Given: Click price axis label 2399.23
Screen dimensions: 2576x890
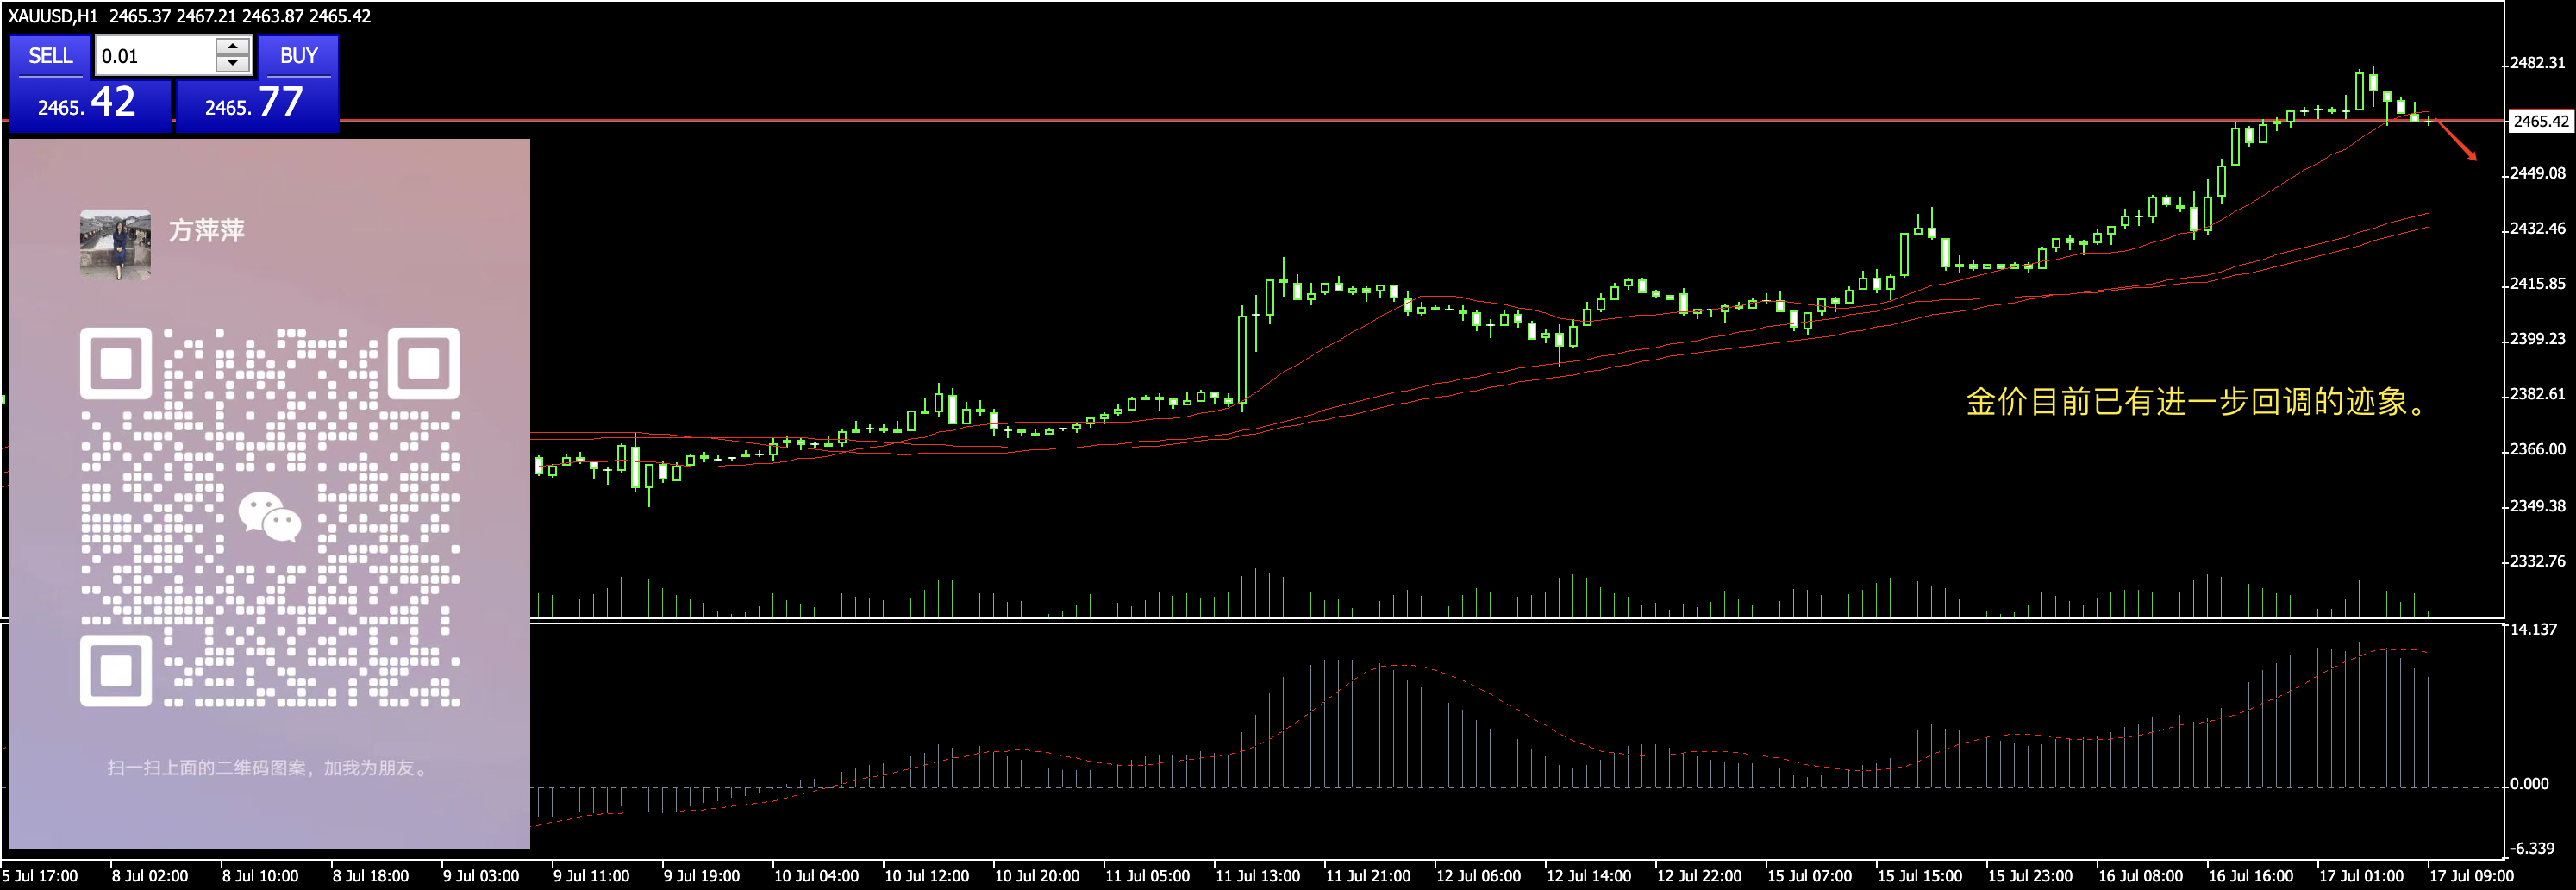Looking at the screenshot, I should [x=2538, y=339].
